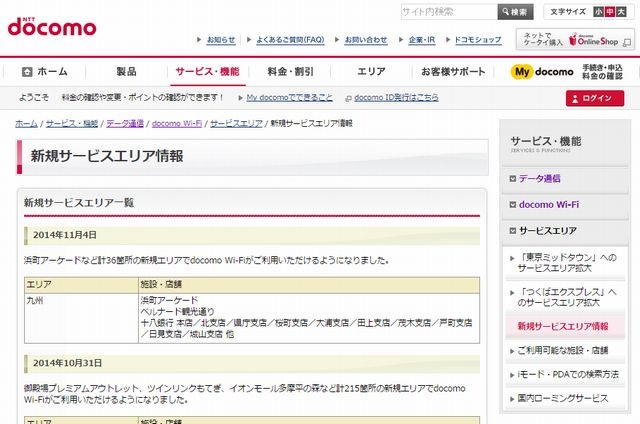
Task: Click サービス・機能 in the breadcrumb
Action: (72, 124)
